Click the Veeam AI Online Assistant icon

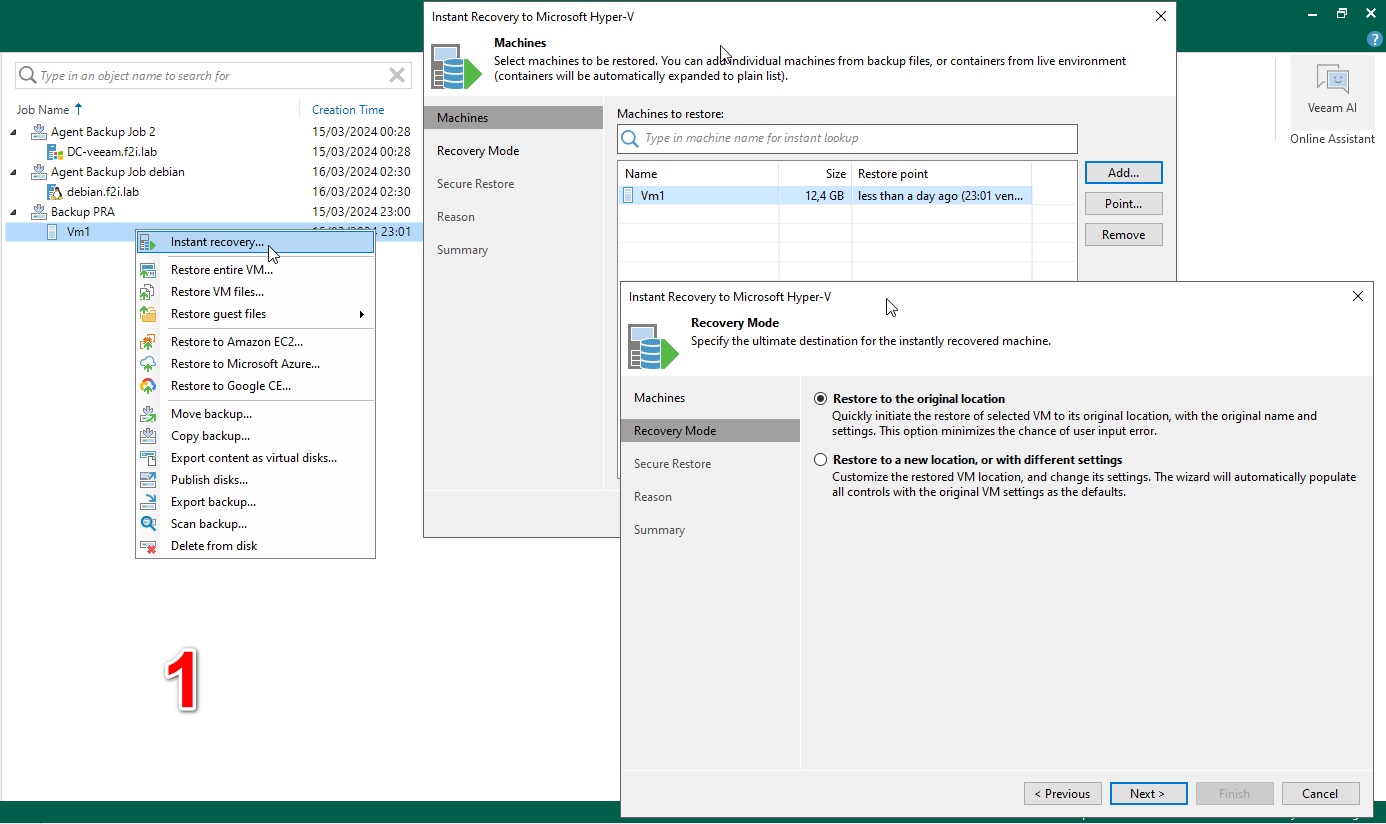tap(1332, 80)
